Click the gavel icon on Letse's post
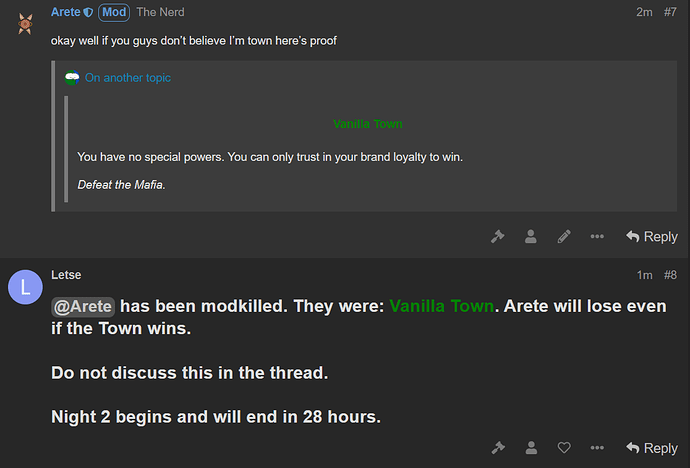Image resolution: width=690 pixels, height=468 pixels. (x=497, y=448)
